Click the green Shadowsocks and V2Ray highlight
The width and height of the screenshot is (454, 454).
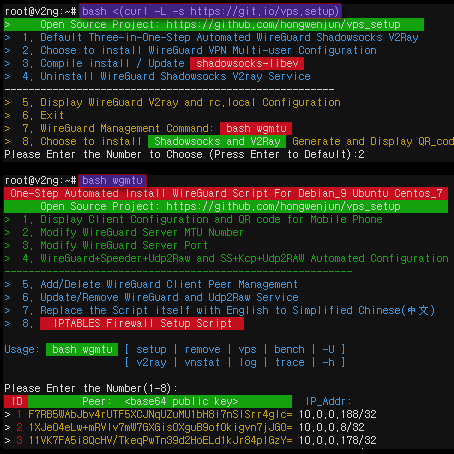[x=217, y=141]
